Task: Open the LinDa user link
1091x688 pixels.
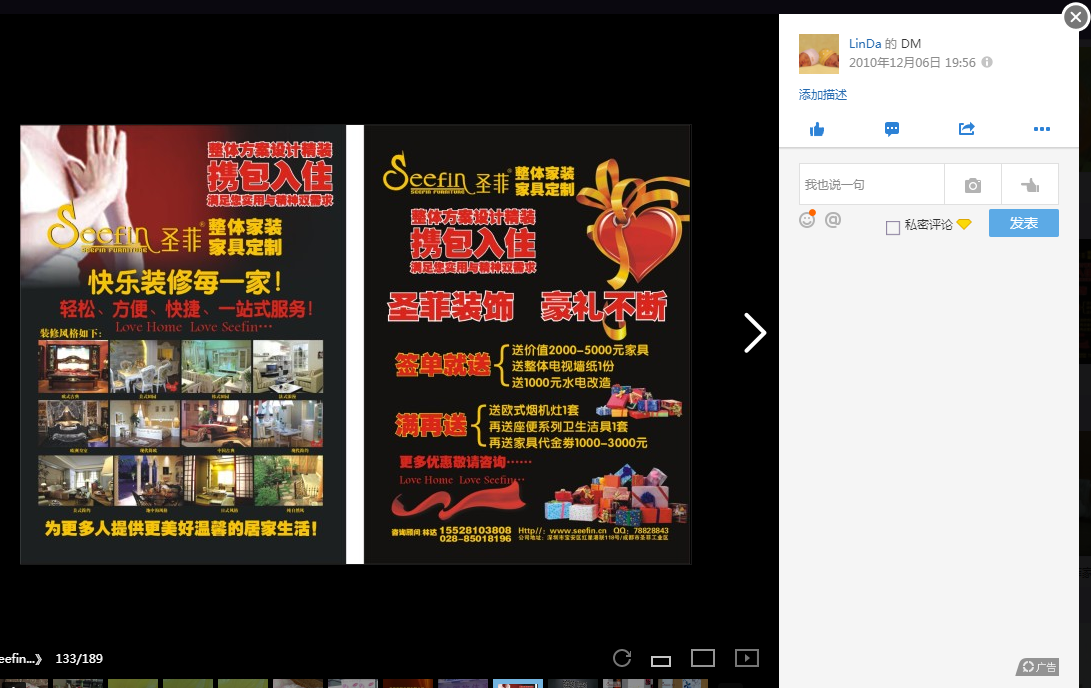Action: coord(865,43)
